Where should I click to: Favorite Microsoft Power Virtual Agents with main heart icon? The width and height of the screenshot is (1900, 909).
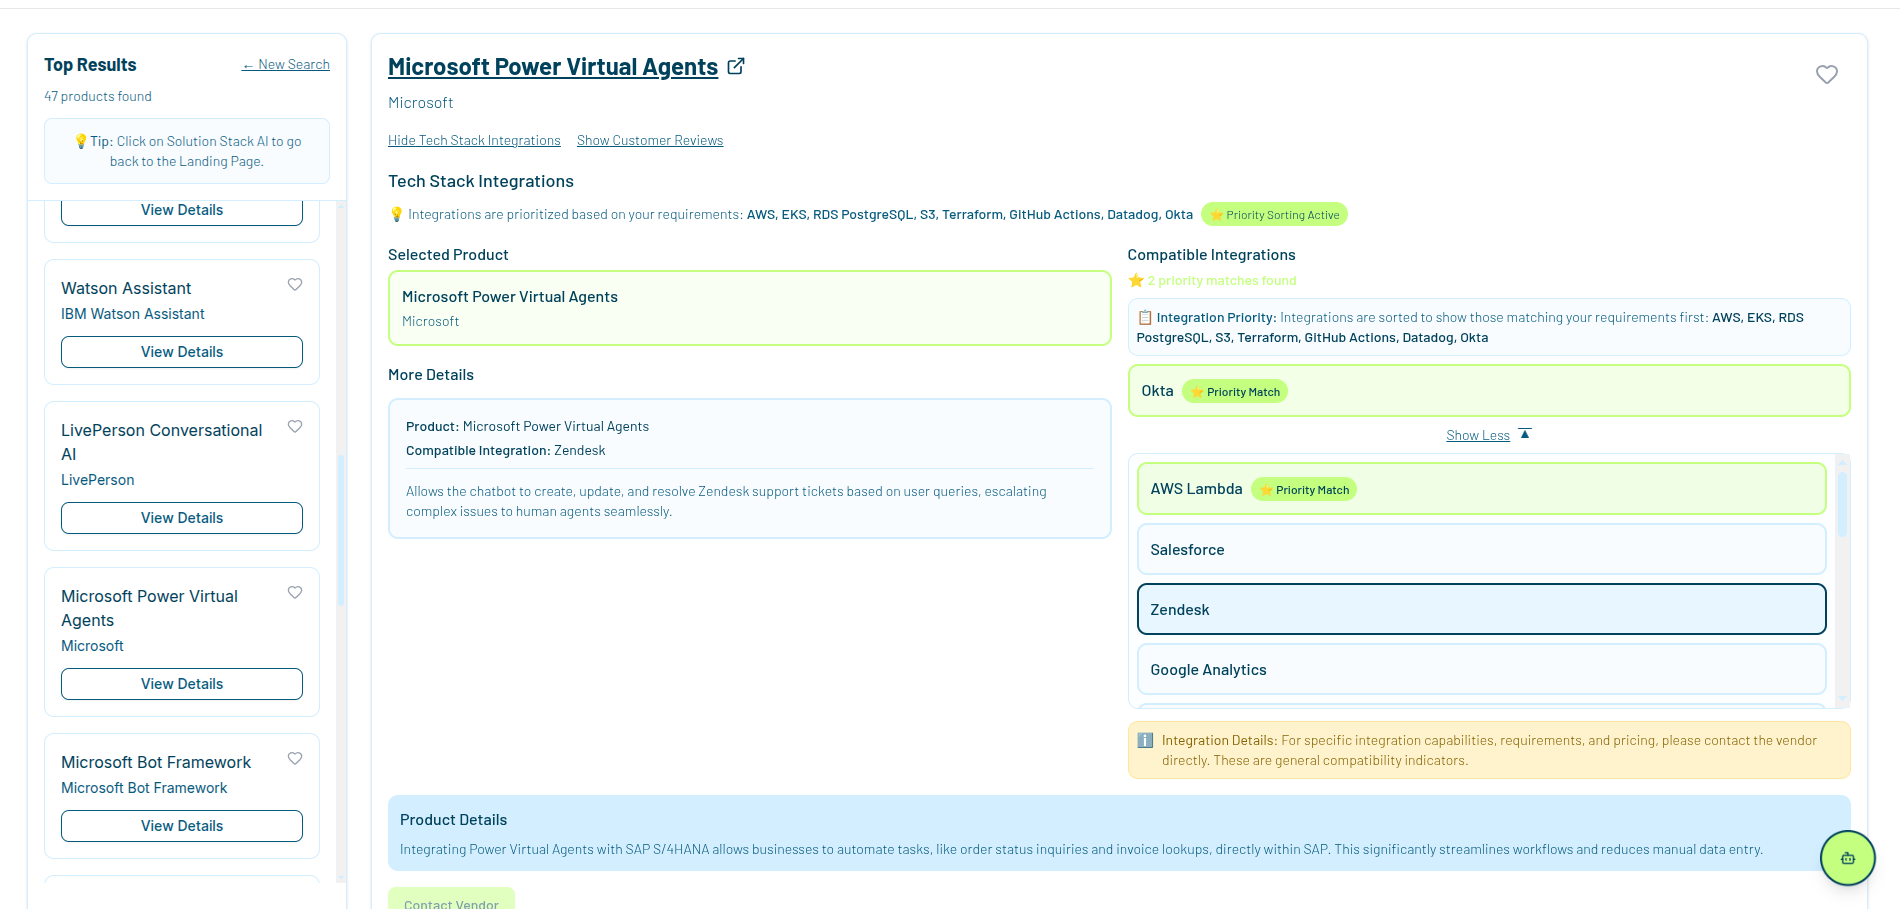pyautogui.click(x=1827, y=75)
